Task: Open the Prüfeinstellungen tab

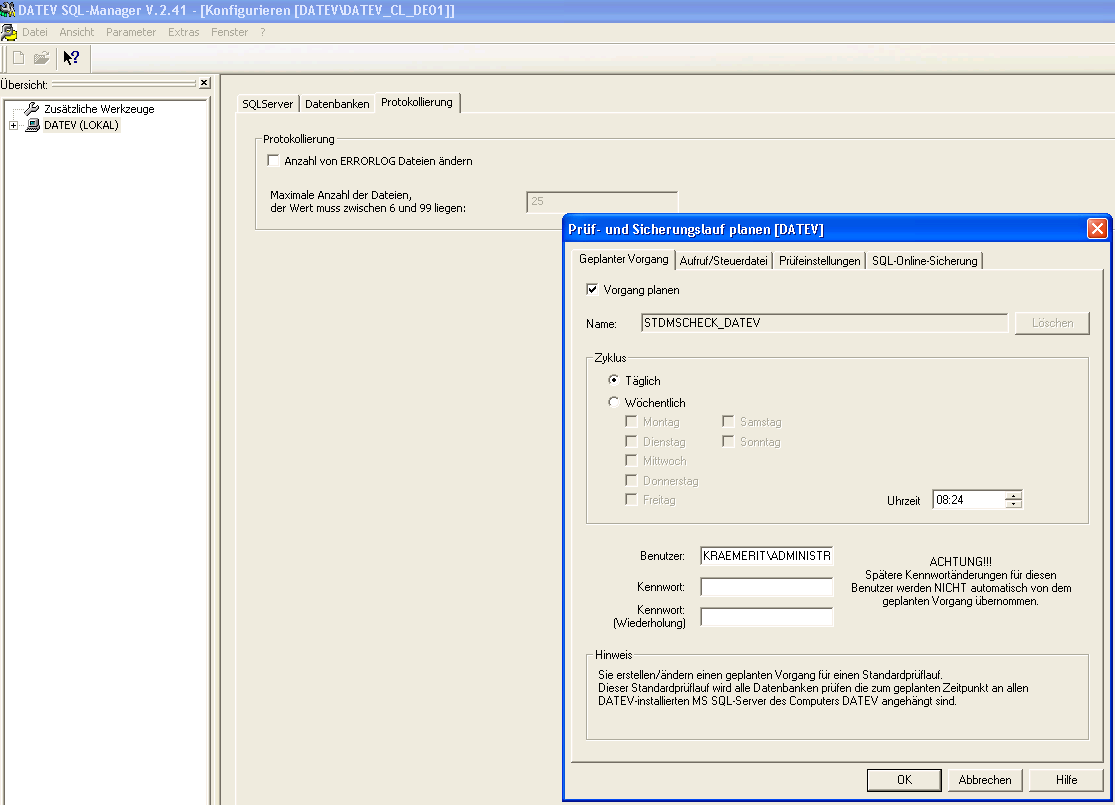Action: [819, 261]
